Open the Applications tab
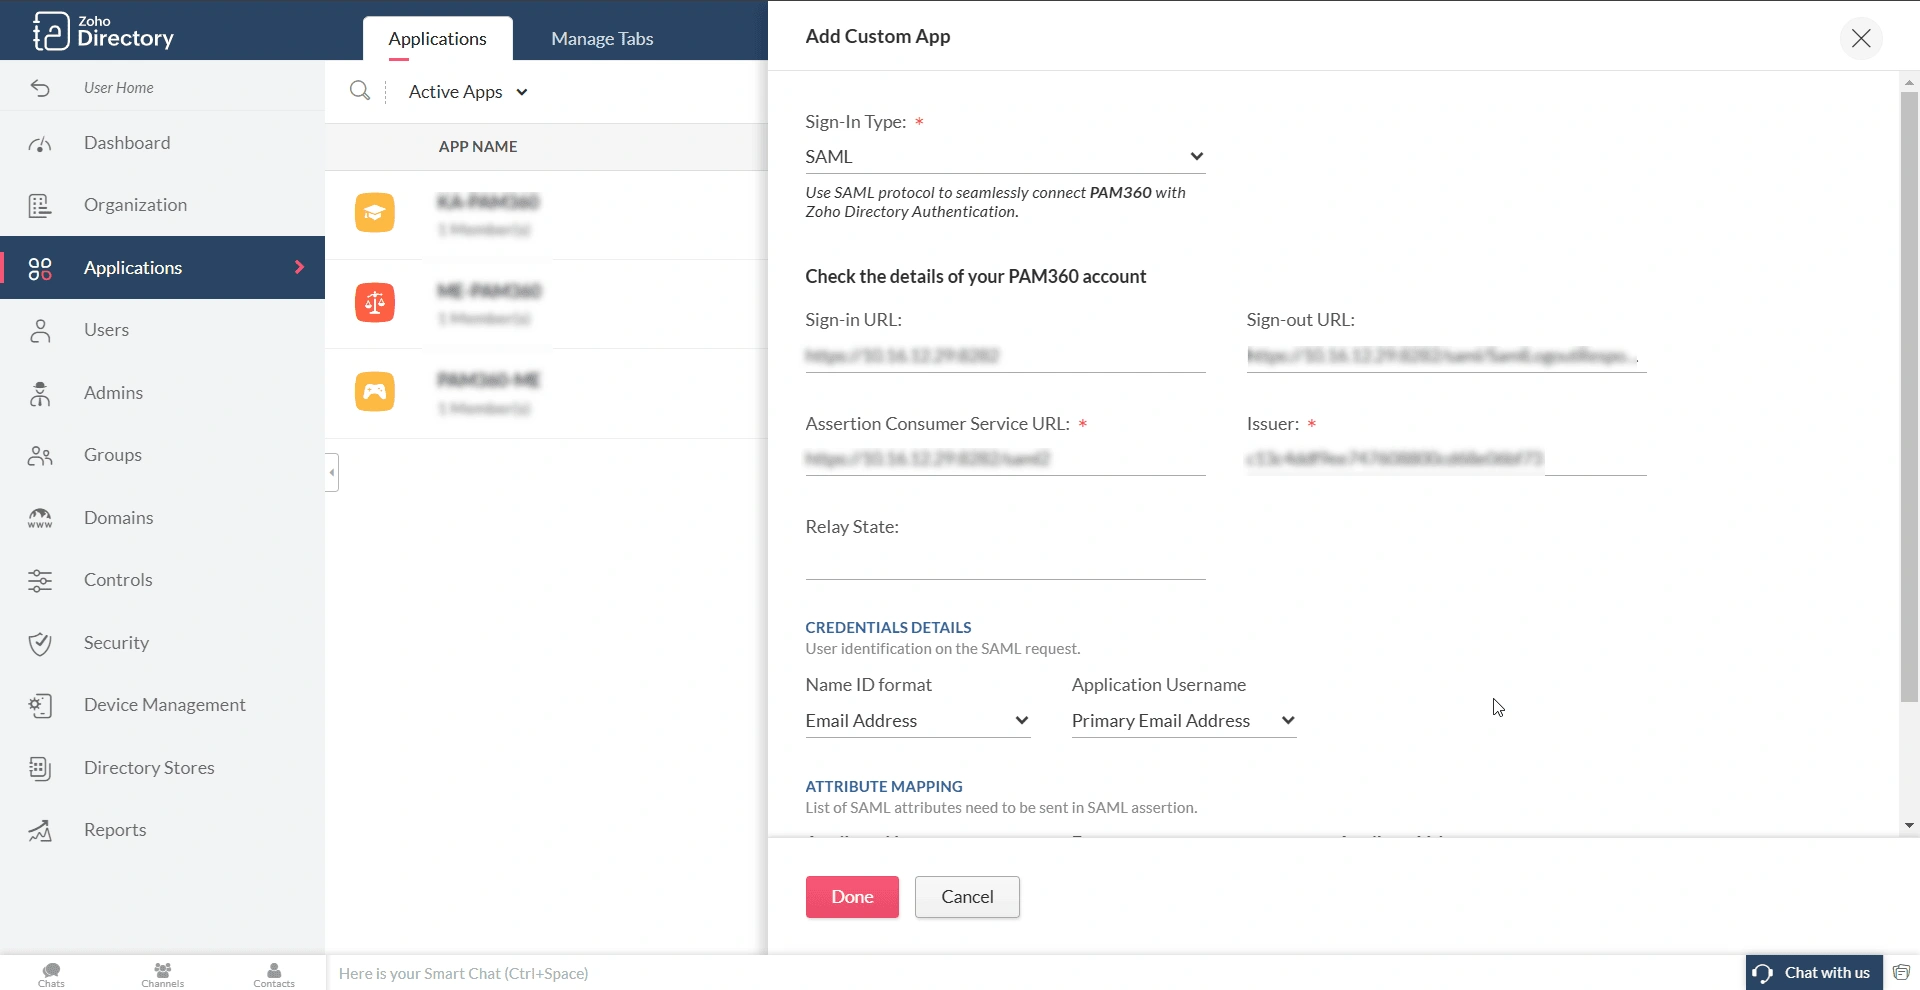The height and width of the screenshot is (990, 1920). point(437,38)
